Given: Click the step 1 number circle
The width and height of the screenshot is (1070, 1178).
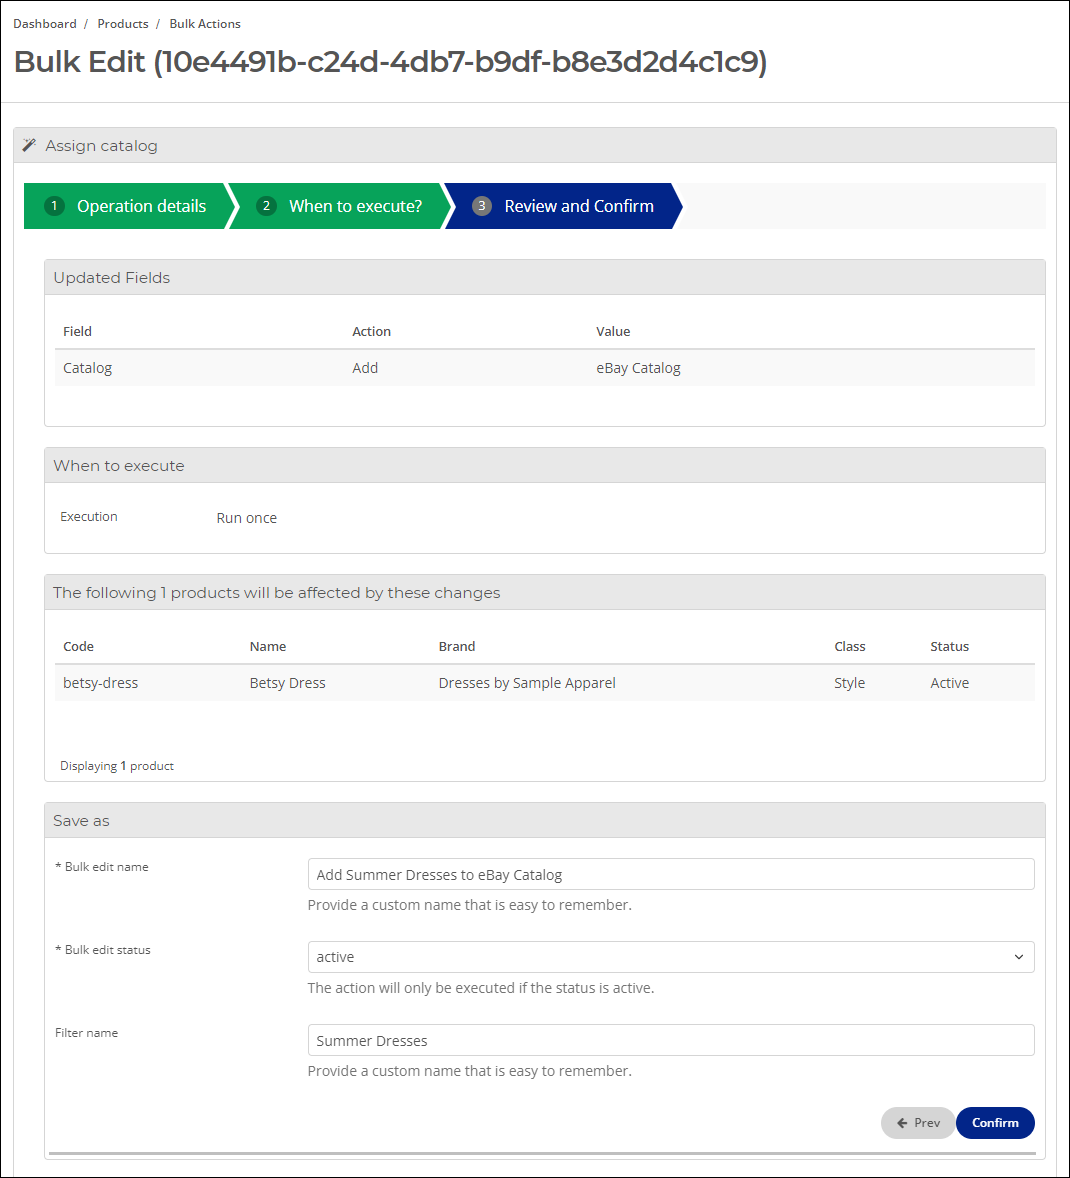Looking at the screenshot, I should pyautogui.click(x=54, y=206).
